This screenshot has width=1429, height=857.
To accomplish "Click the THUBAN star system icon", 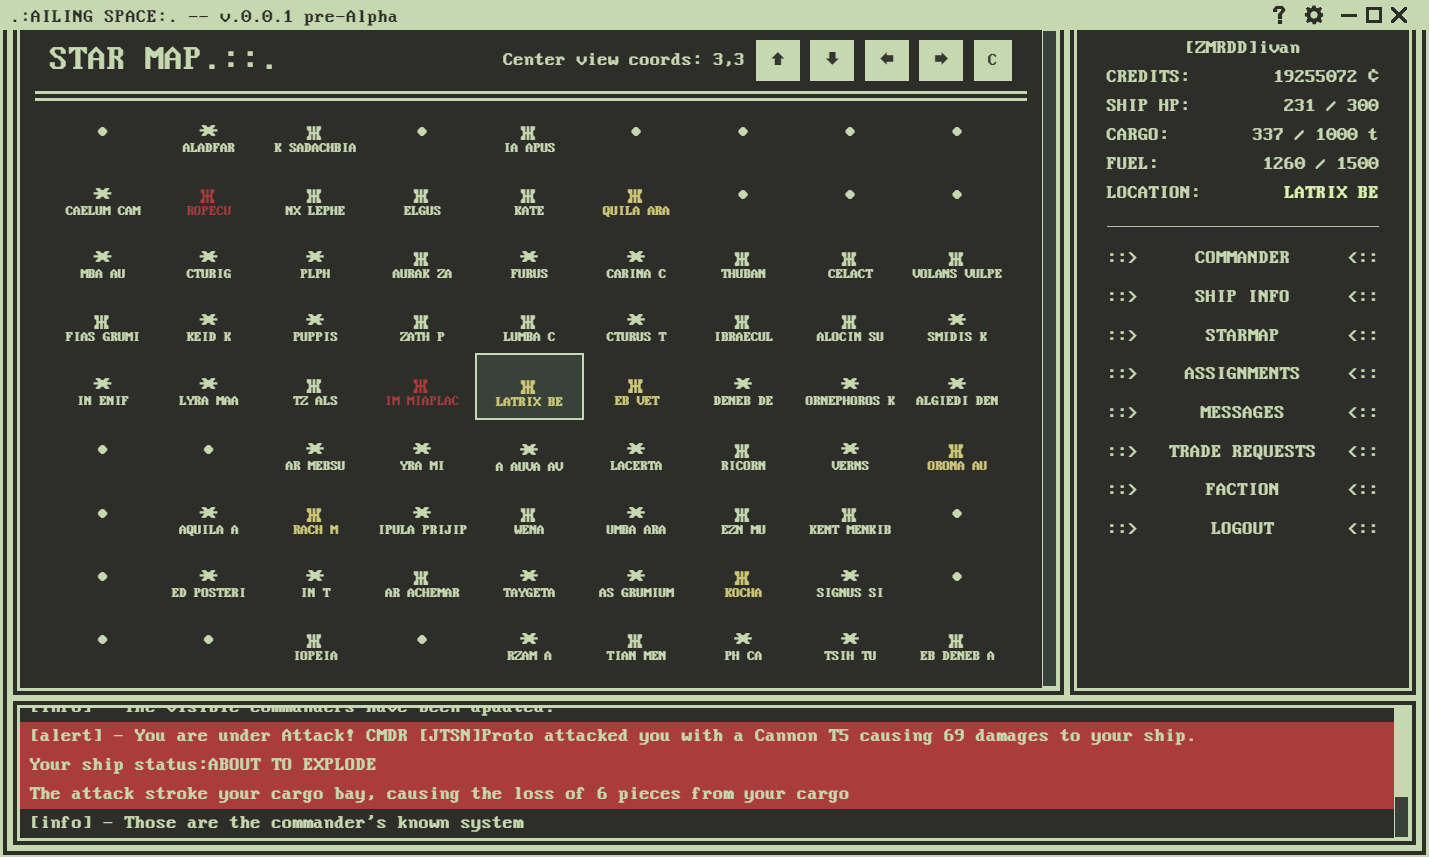I will coord(743,258).
